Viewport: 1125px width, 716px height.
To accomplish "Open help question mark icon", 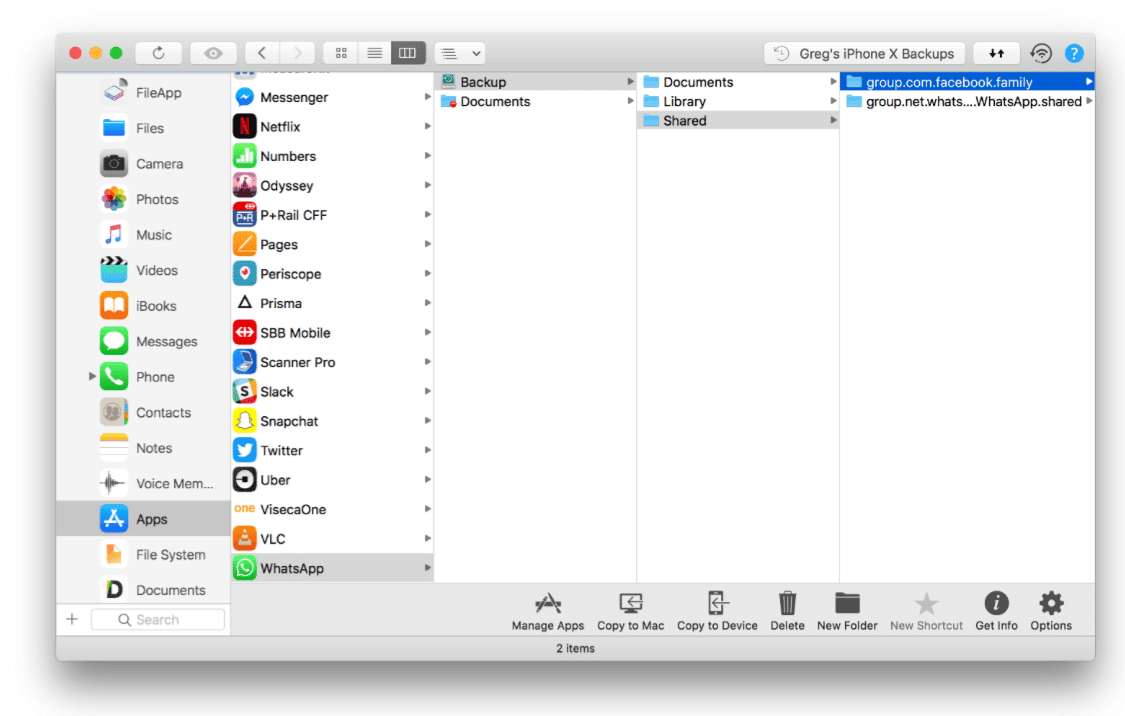I will point(1074,53).
